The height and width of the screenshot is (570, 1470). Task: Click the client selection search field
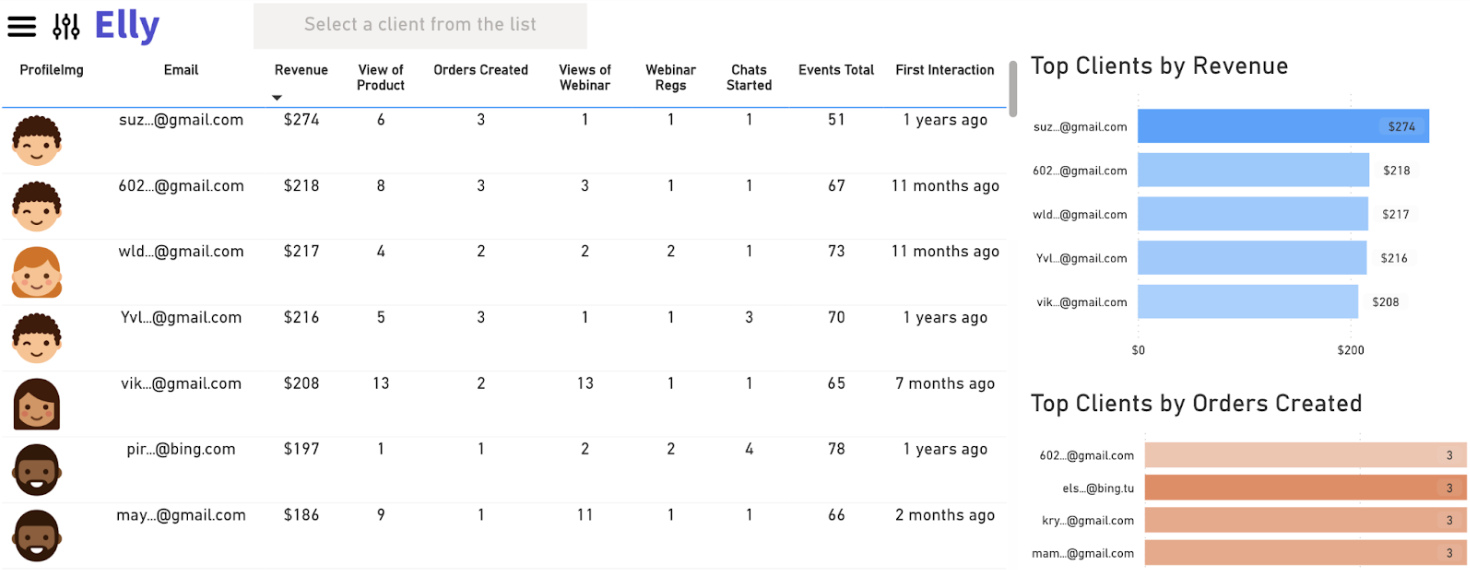pos(420,25)
